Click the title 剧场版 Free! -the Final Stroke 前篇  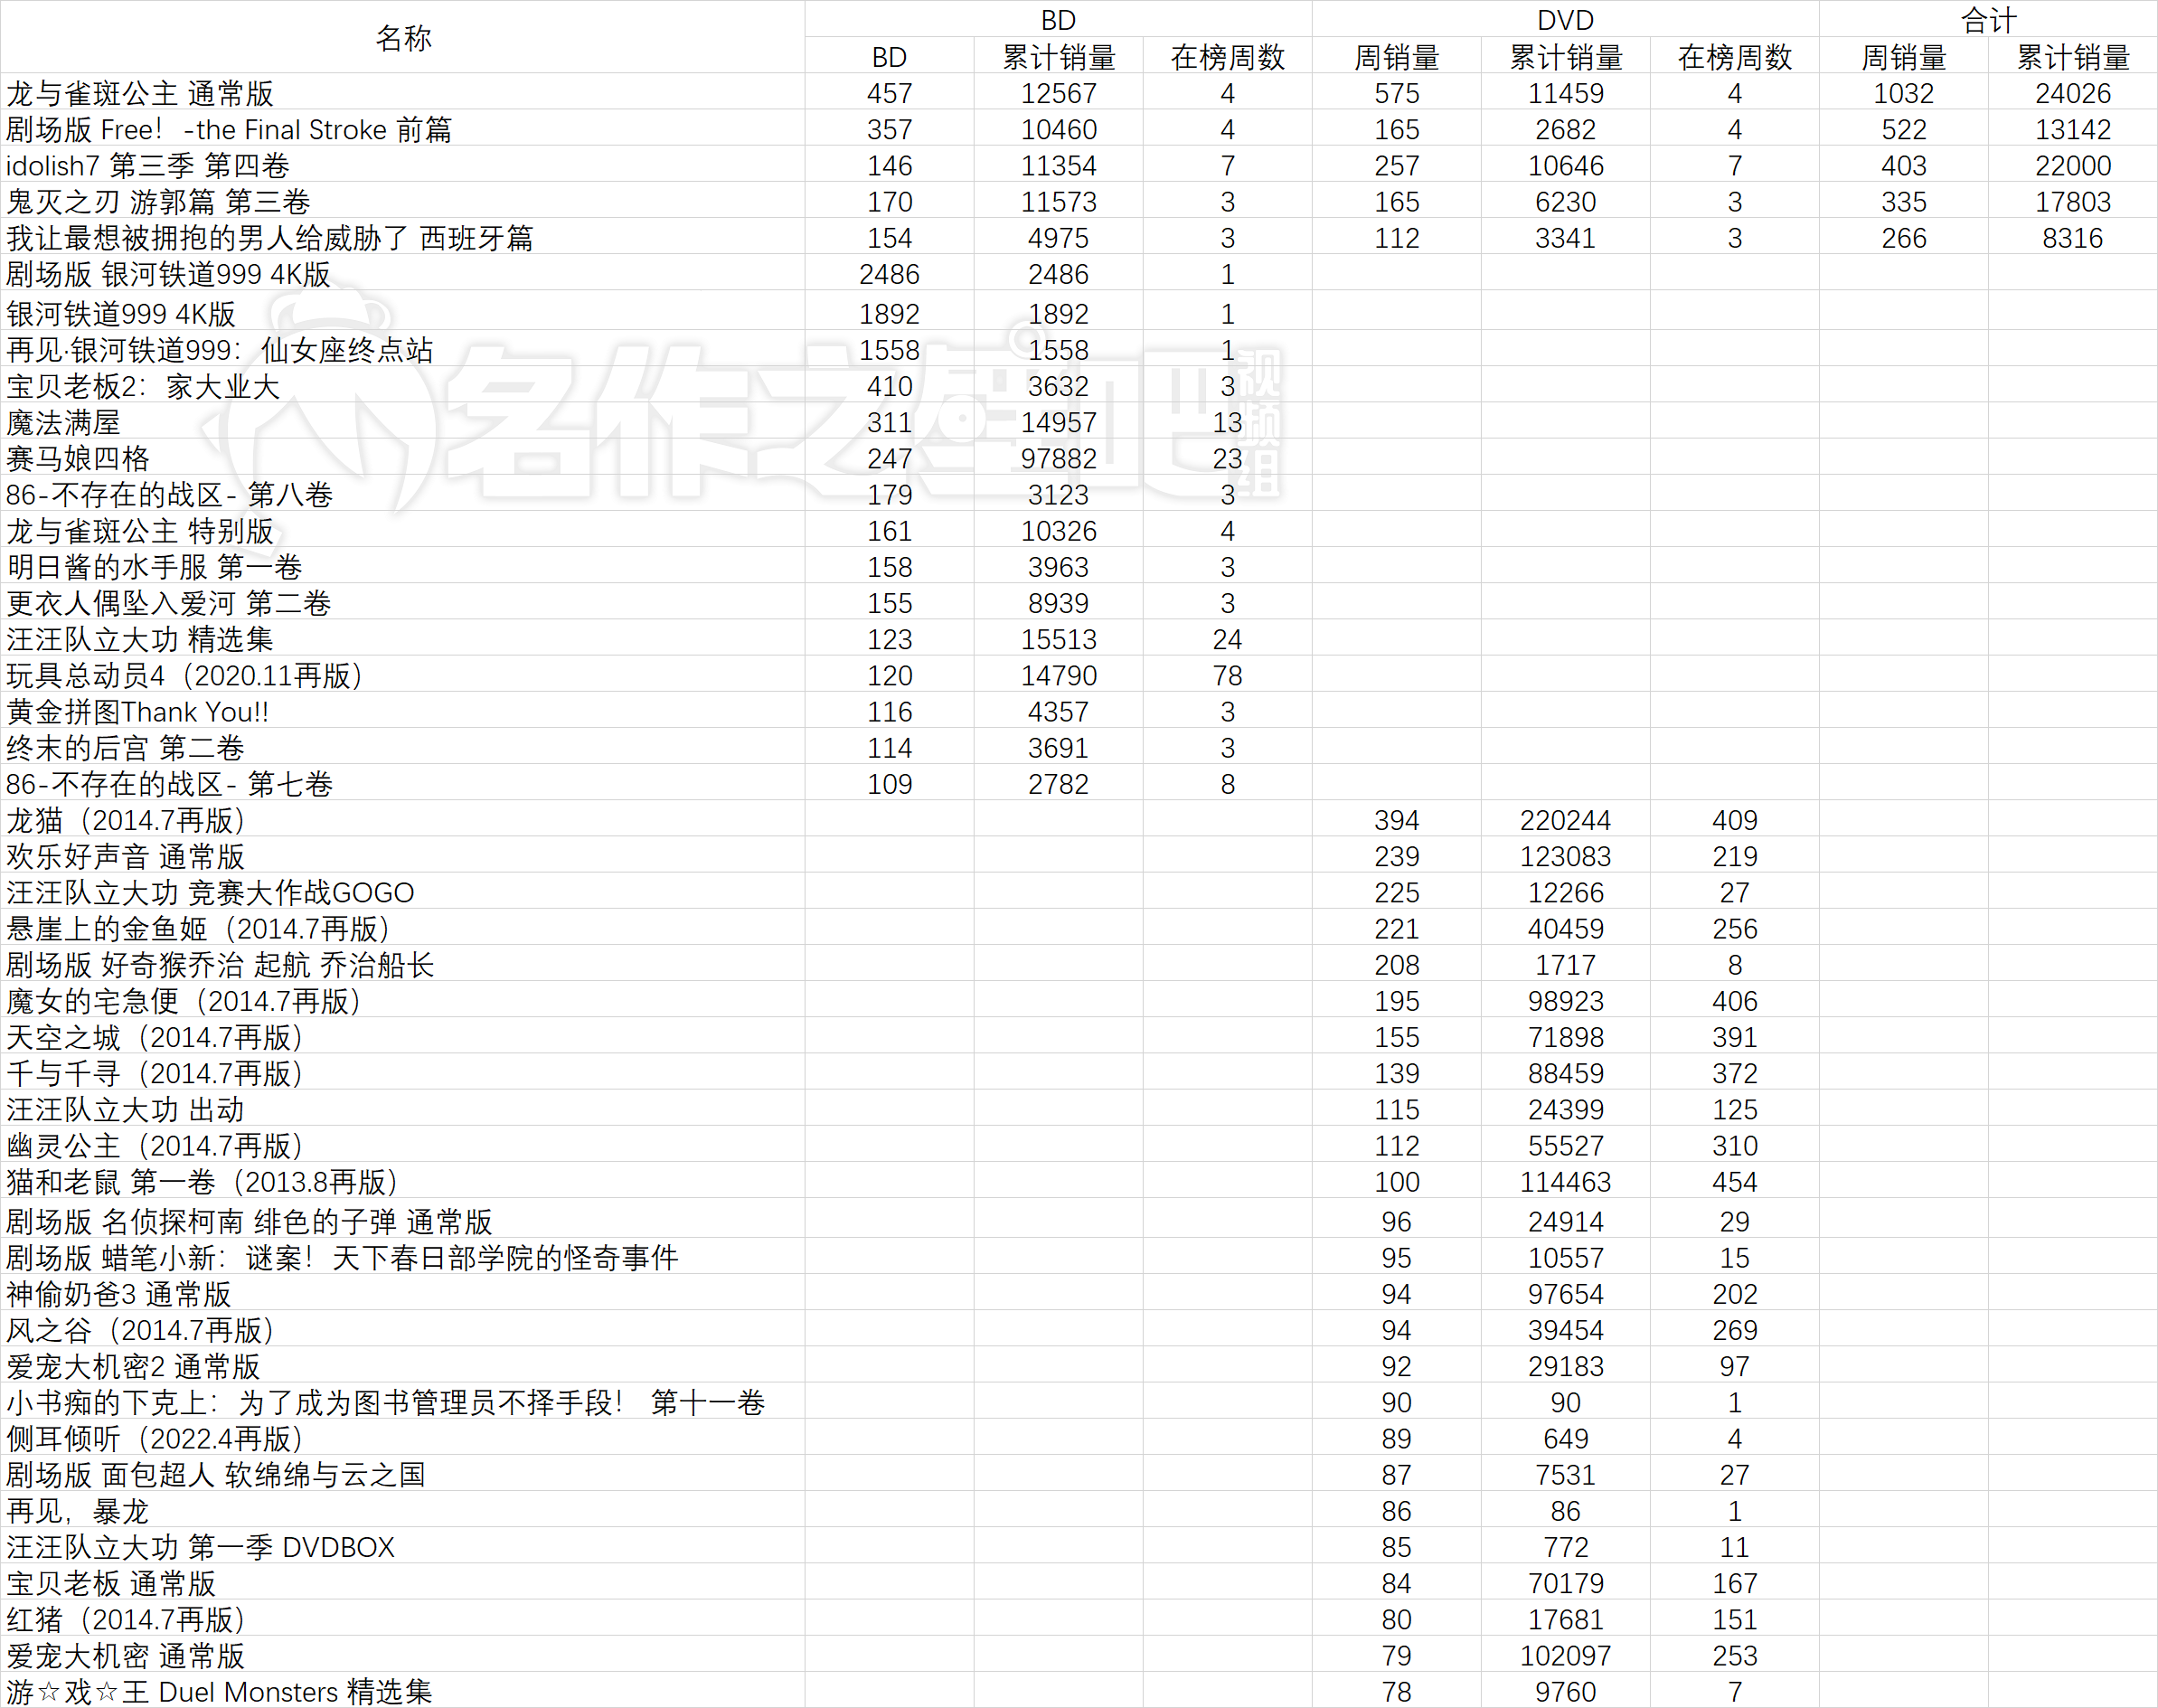click(x=229, y=130)
